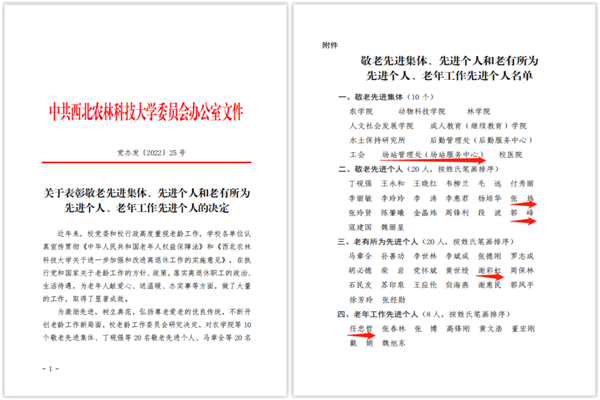This screenshot has width=600, height=400.
Task: Select the name 黄文浩
Action: coord(490,329)
